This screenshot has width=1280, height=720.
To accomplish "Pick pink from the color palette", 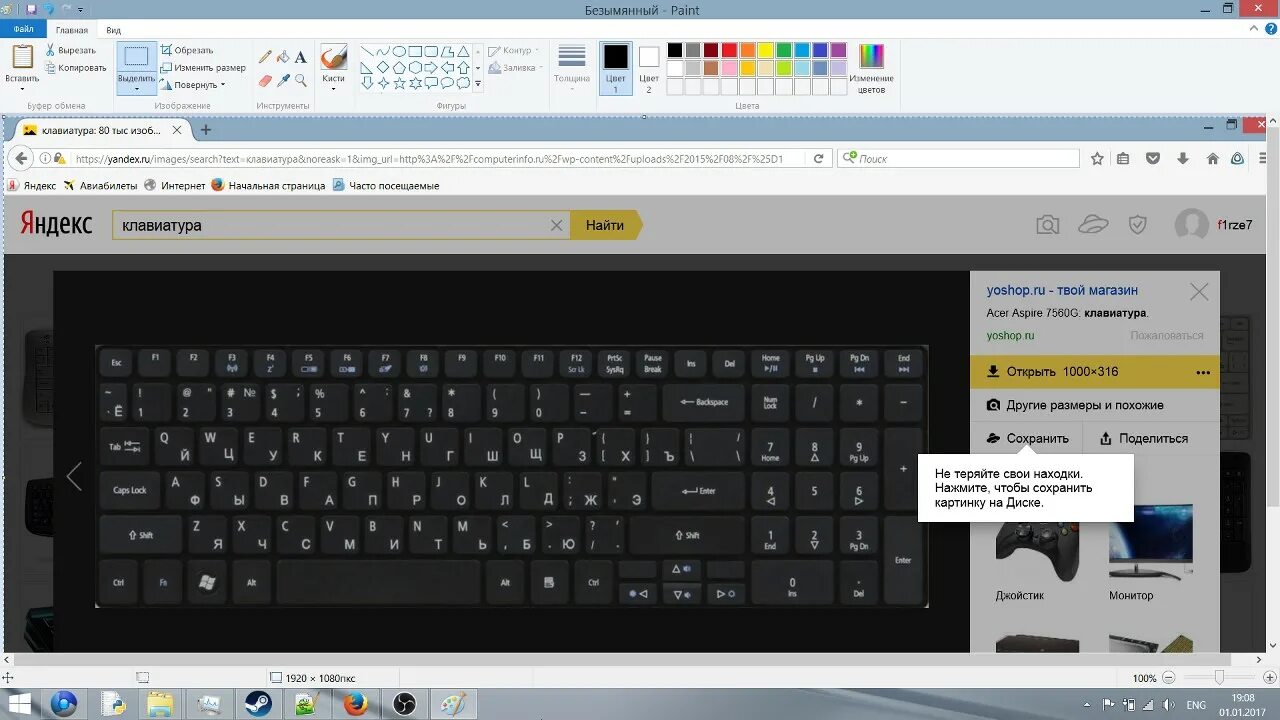I will pyautogui.click(x=729, y=68).
